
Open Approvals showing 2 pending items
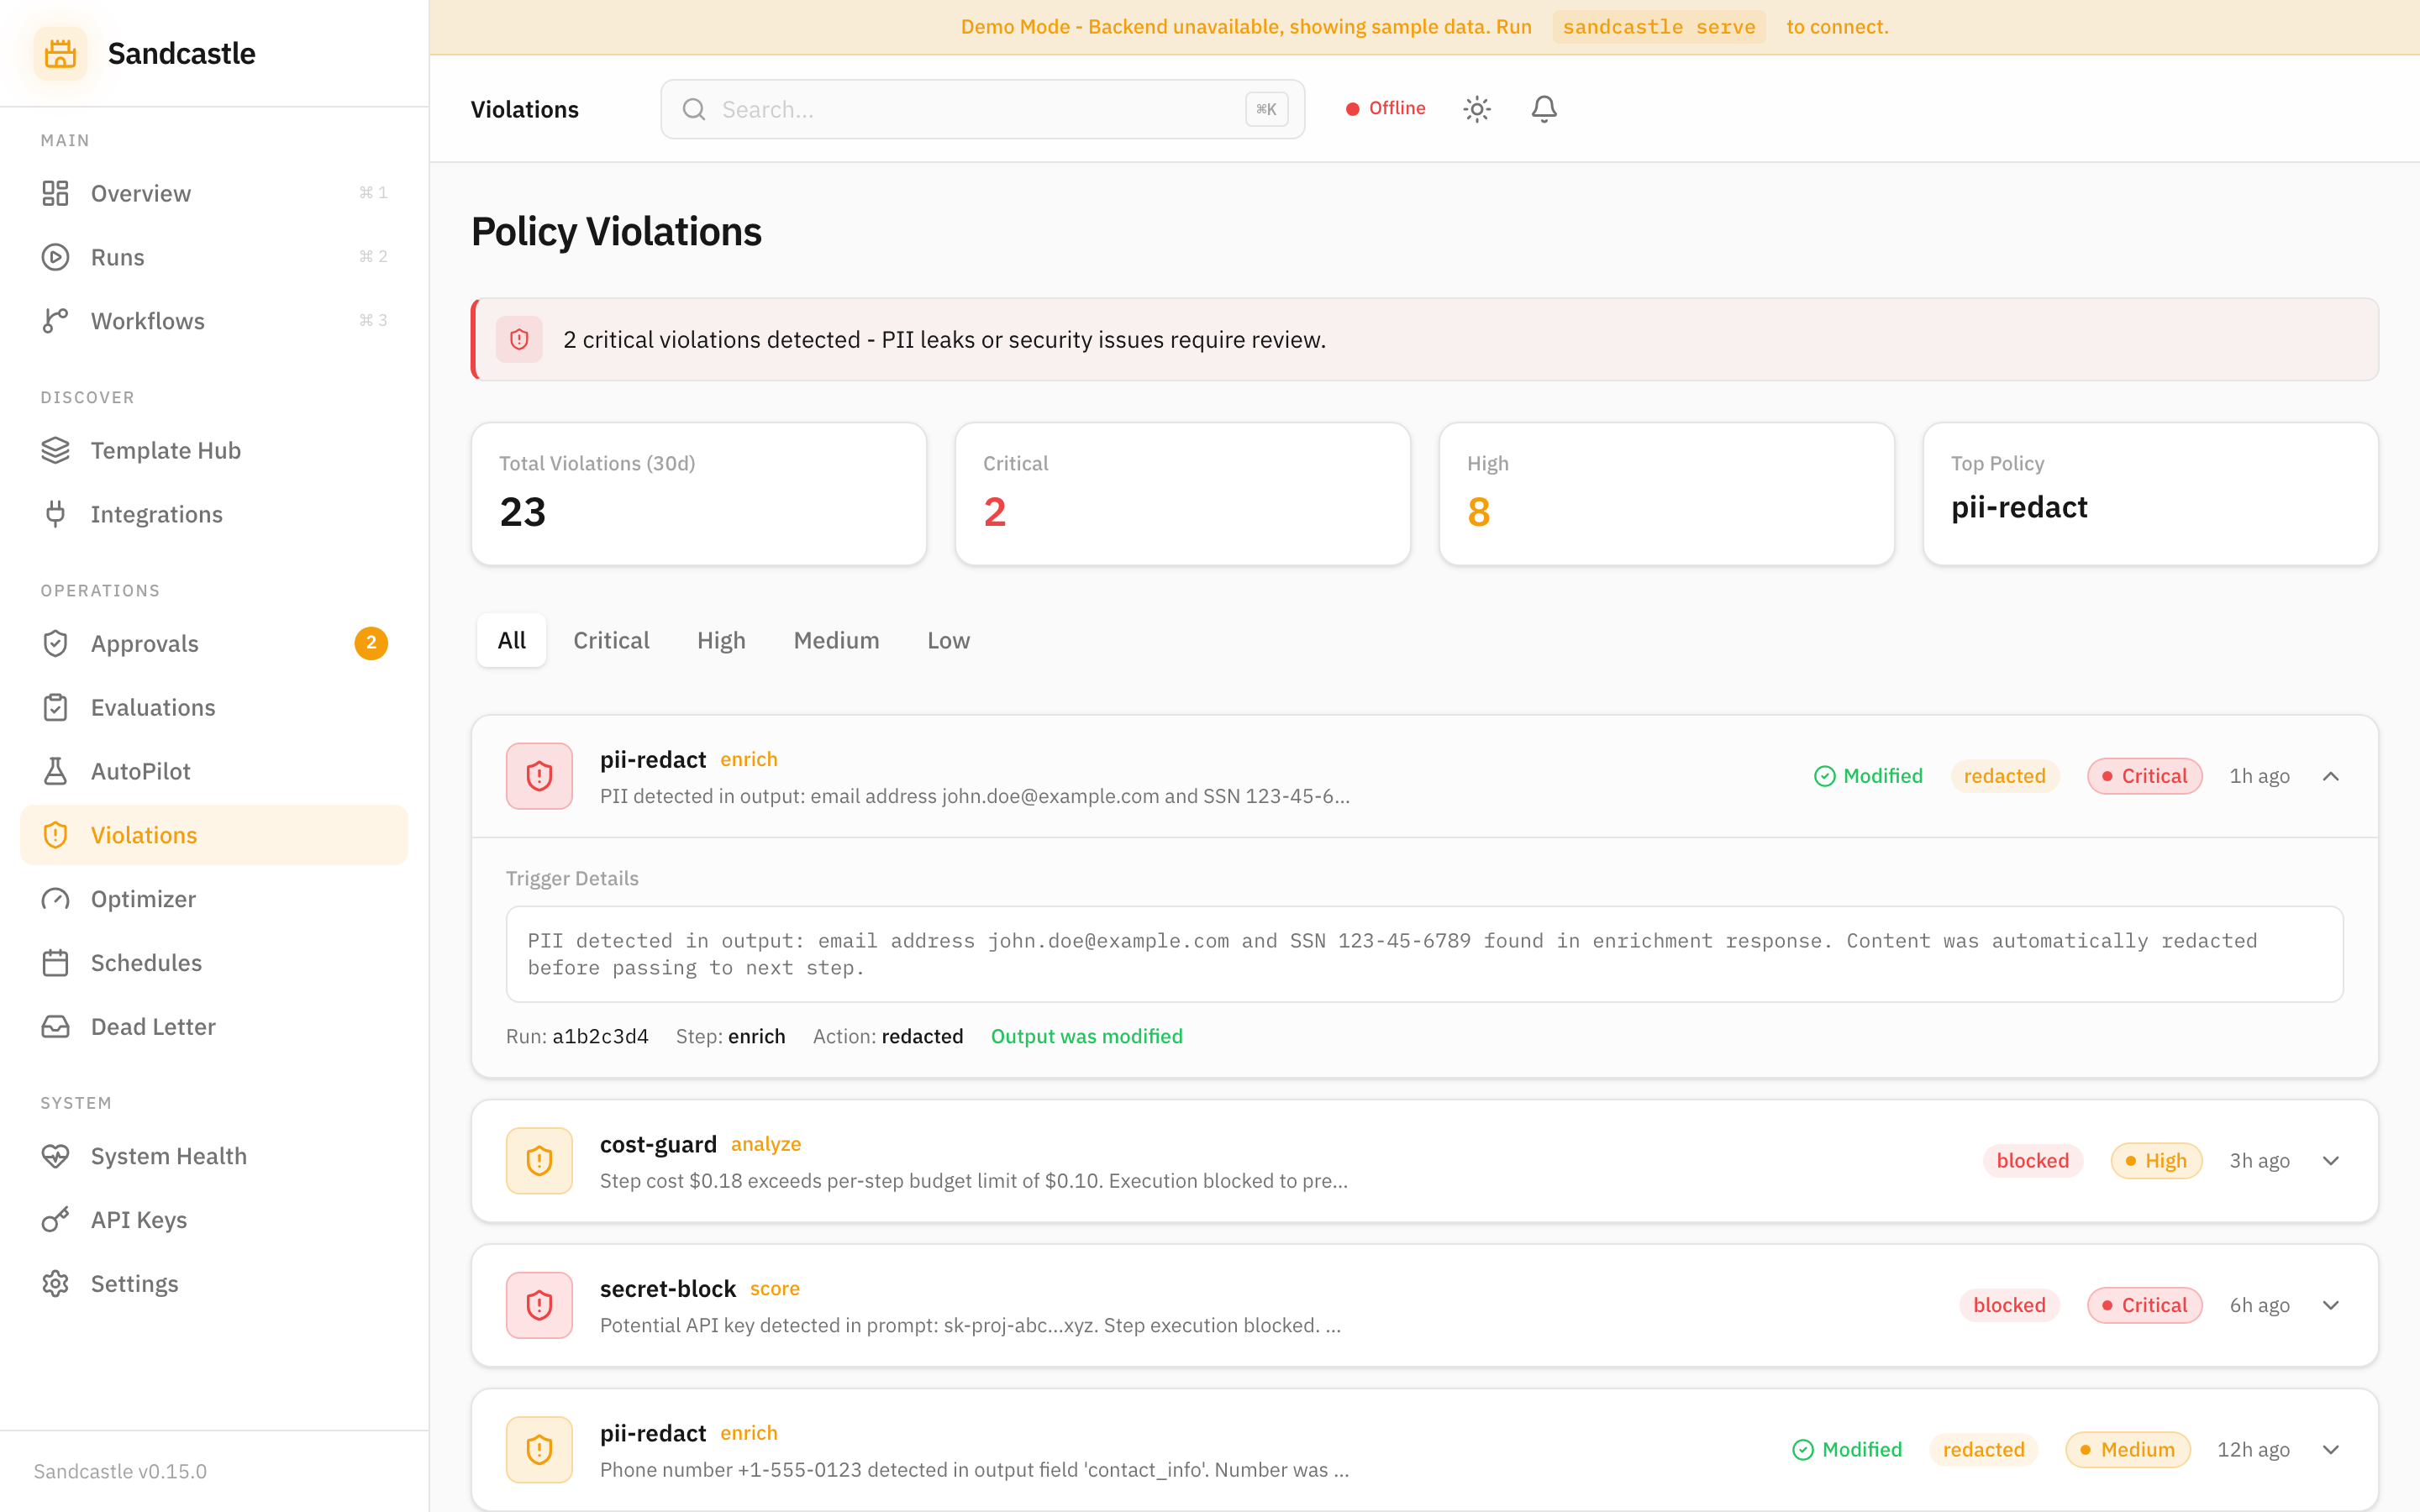coord(144,643)
